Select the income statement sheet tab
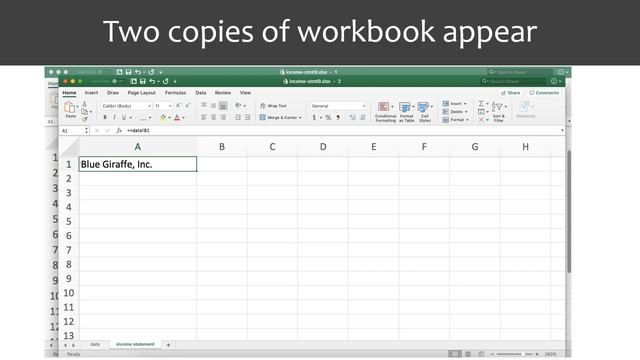Viewport: 640px width, 360px height. pyautogui.click(x=135, y=344)
